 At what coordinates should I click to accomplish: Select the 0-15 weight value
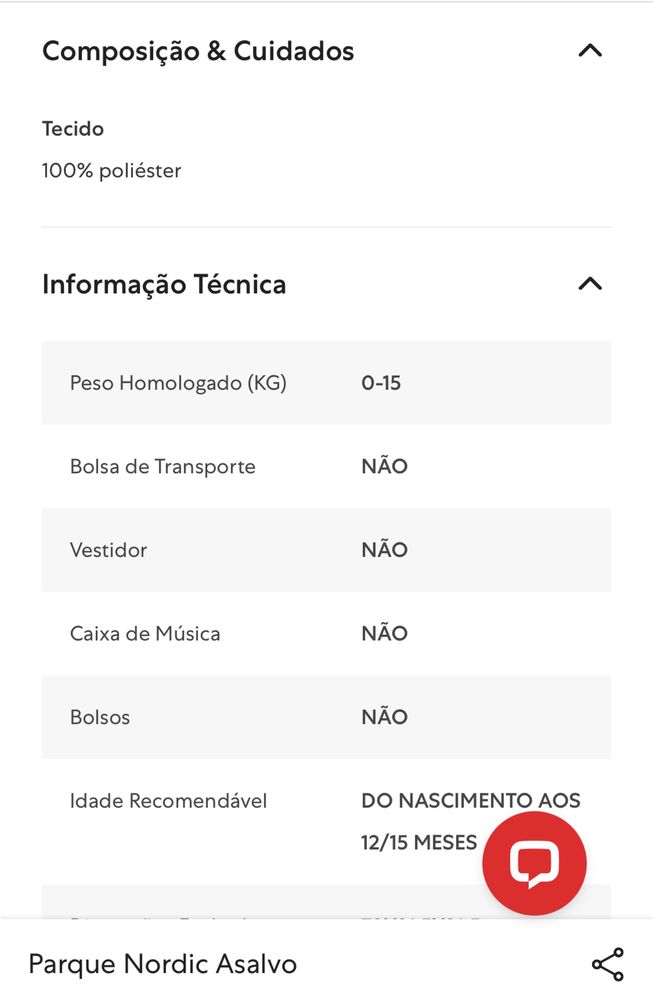[x=381, y=383]
